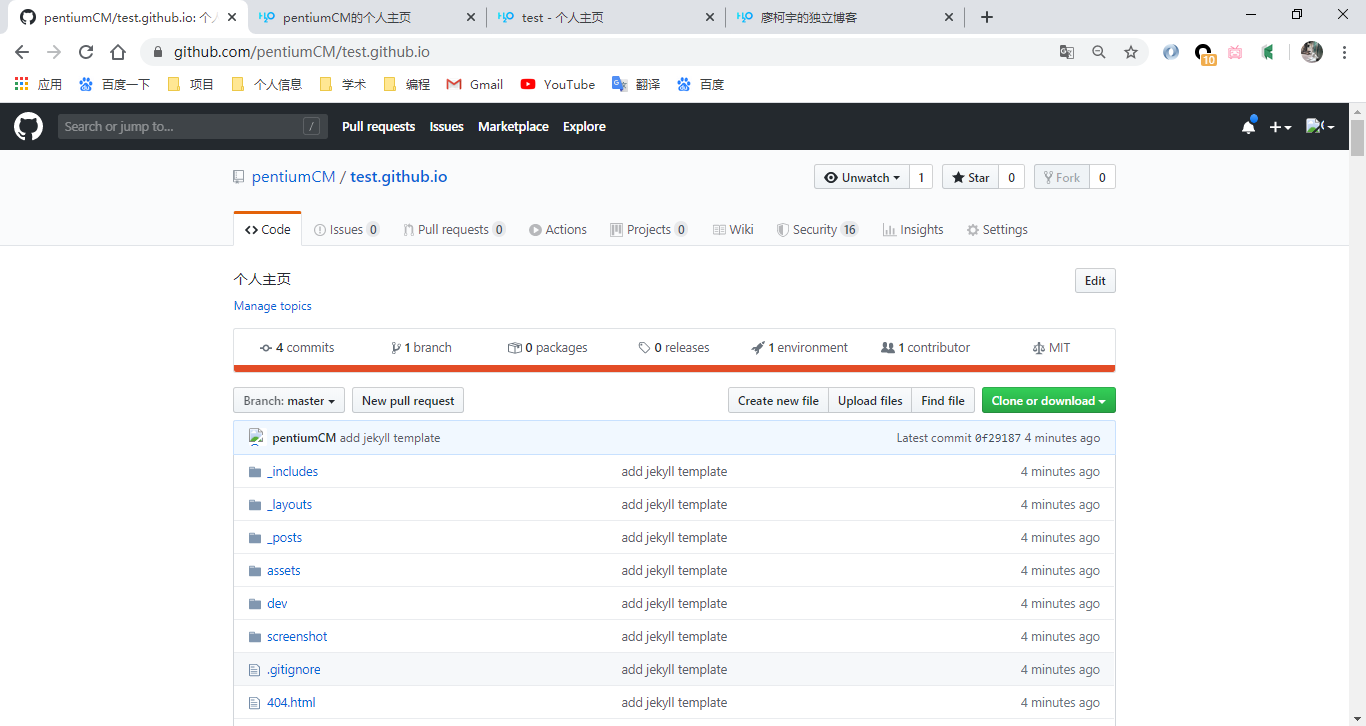The height and width of the screenshot is (726, 1366).
Task: Click the Fork button
Action: pyautogui.click(x=1061, y=177)
